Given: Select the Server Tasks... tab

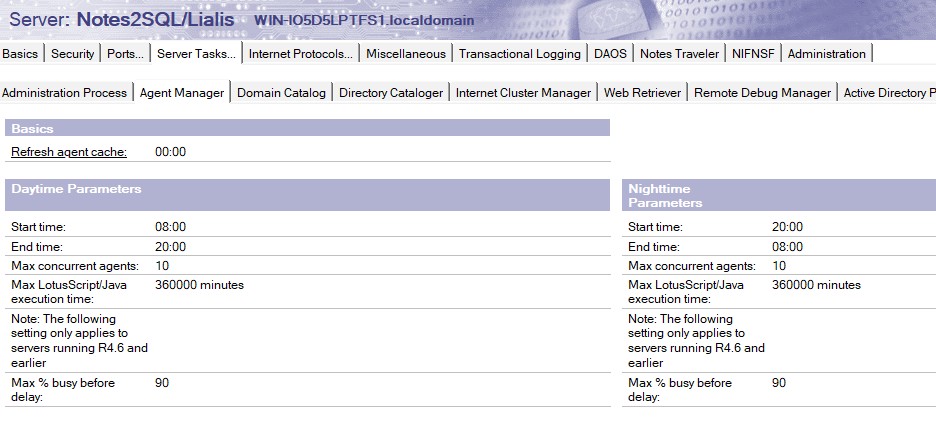Looking at the screenshot, I should (x=196, y=54).
